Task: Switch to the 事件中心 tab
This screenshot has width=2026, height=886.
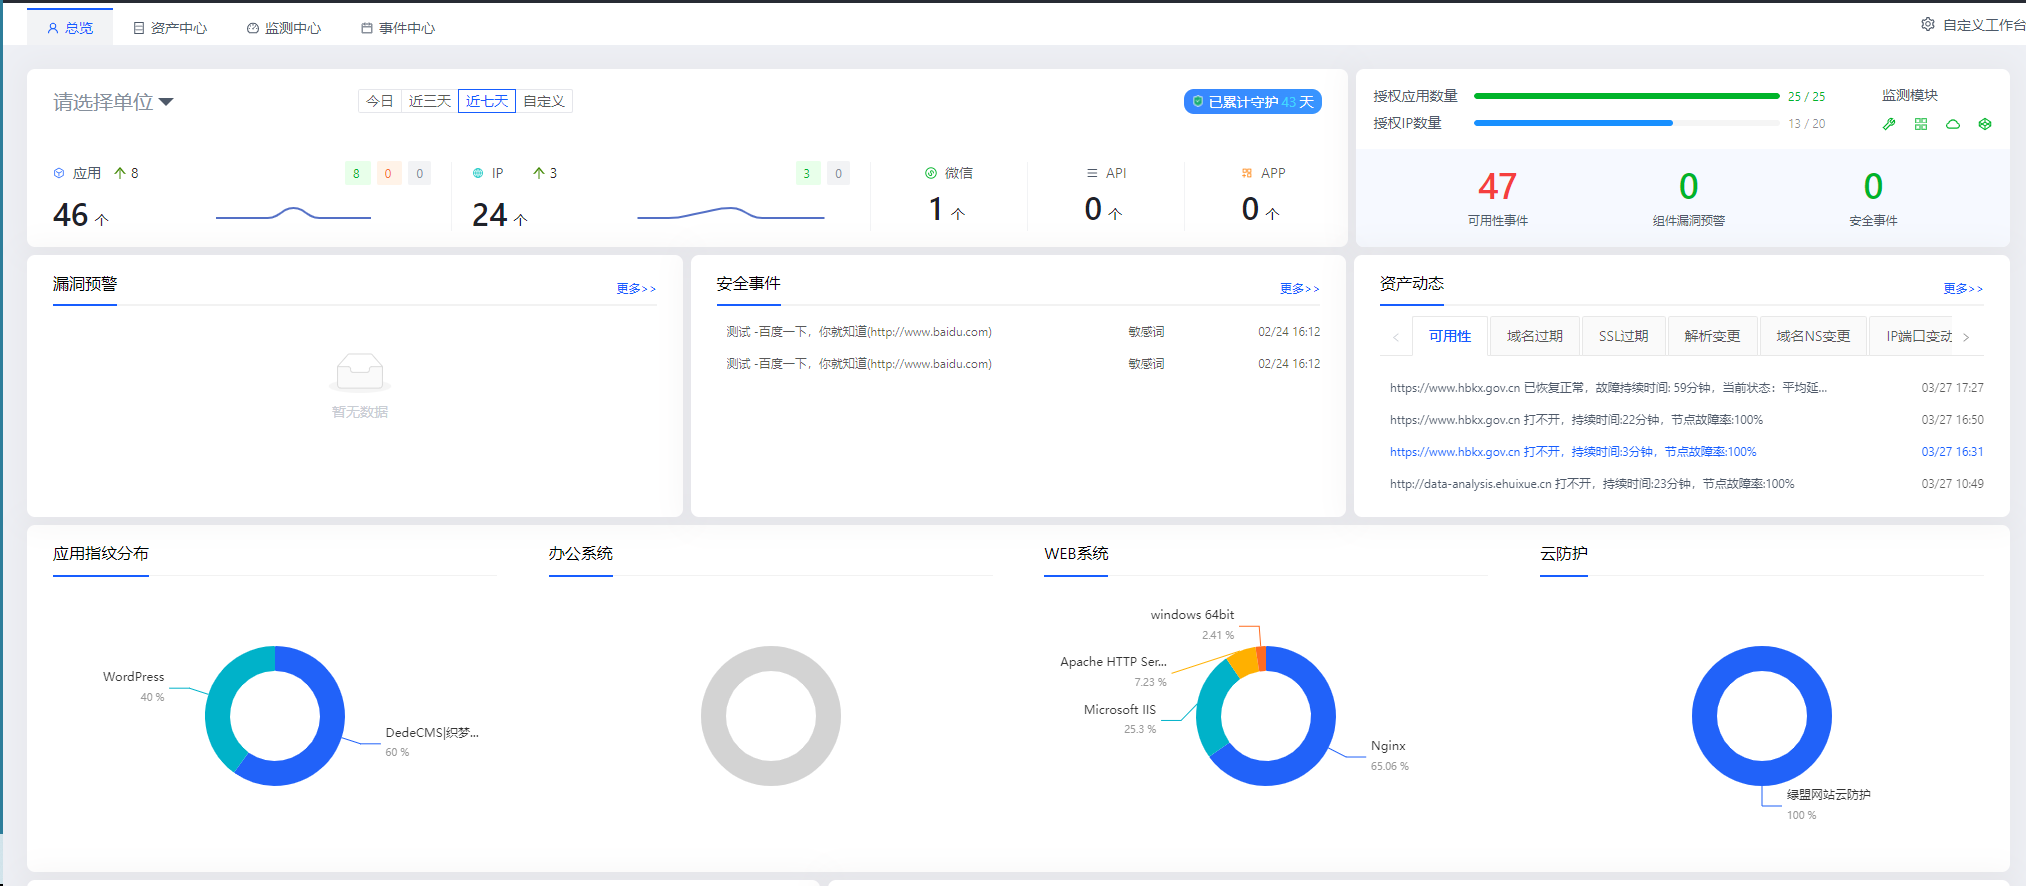Action: (398, 28)
